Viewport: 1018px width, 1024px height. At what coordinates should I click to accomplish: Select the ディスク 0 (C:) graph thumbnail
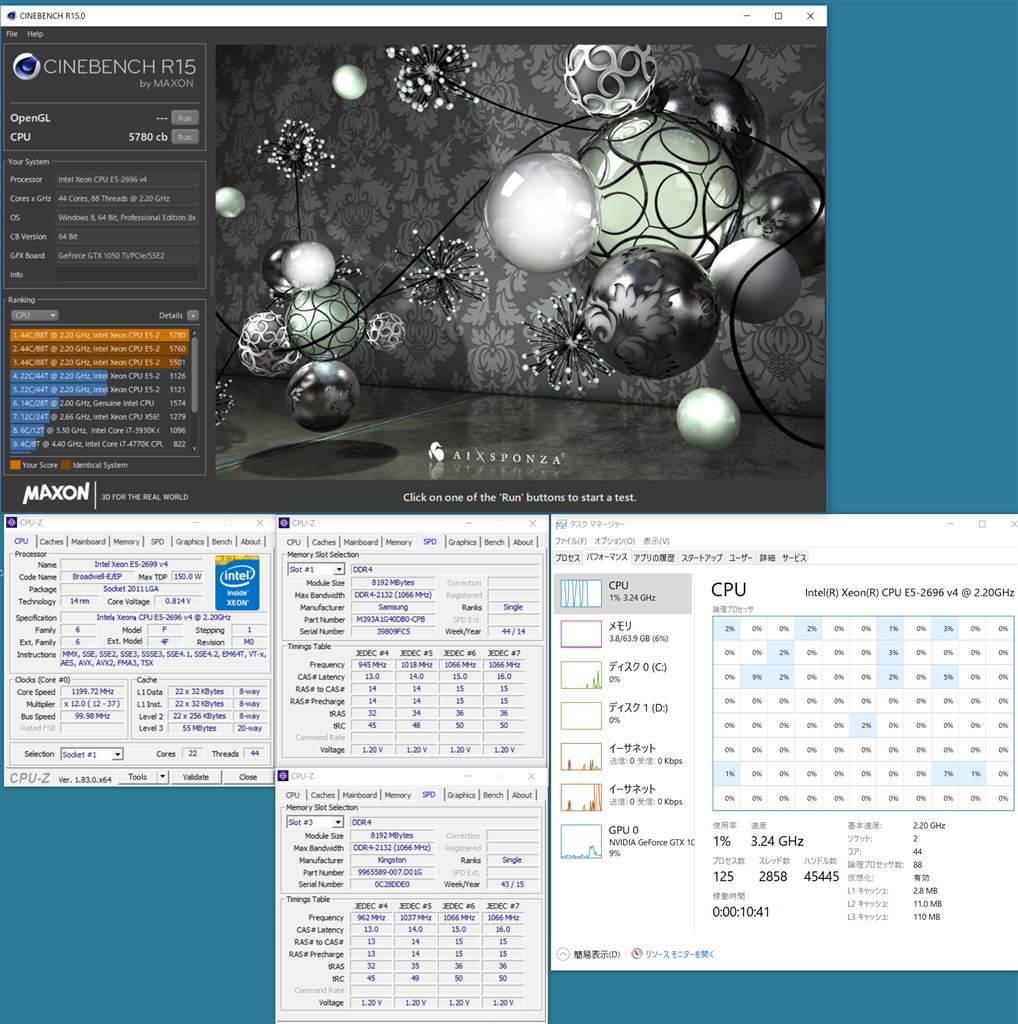[581, 675]
